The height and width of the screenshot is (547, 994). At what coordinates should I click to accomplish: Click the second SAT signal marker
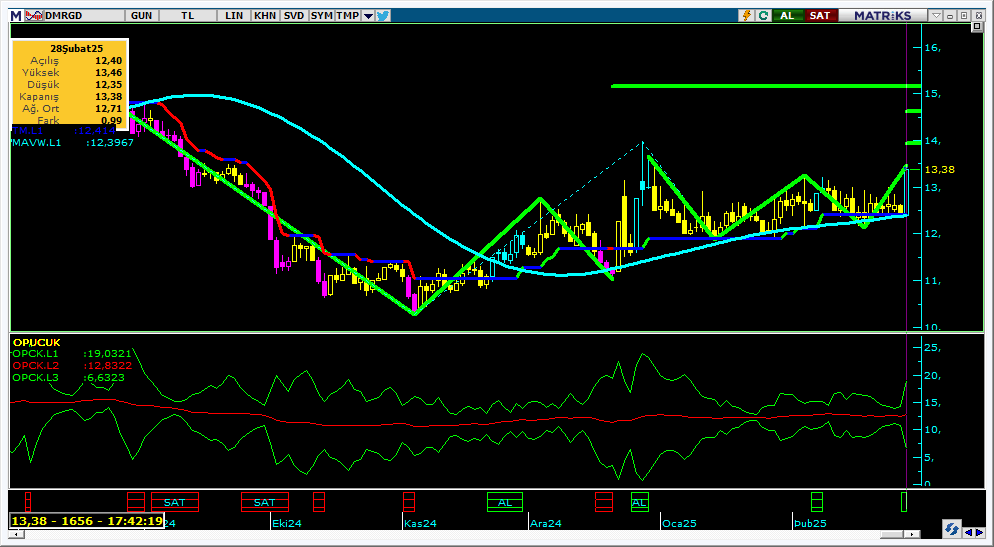pyautogui.click(x=264, y=502)
